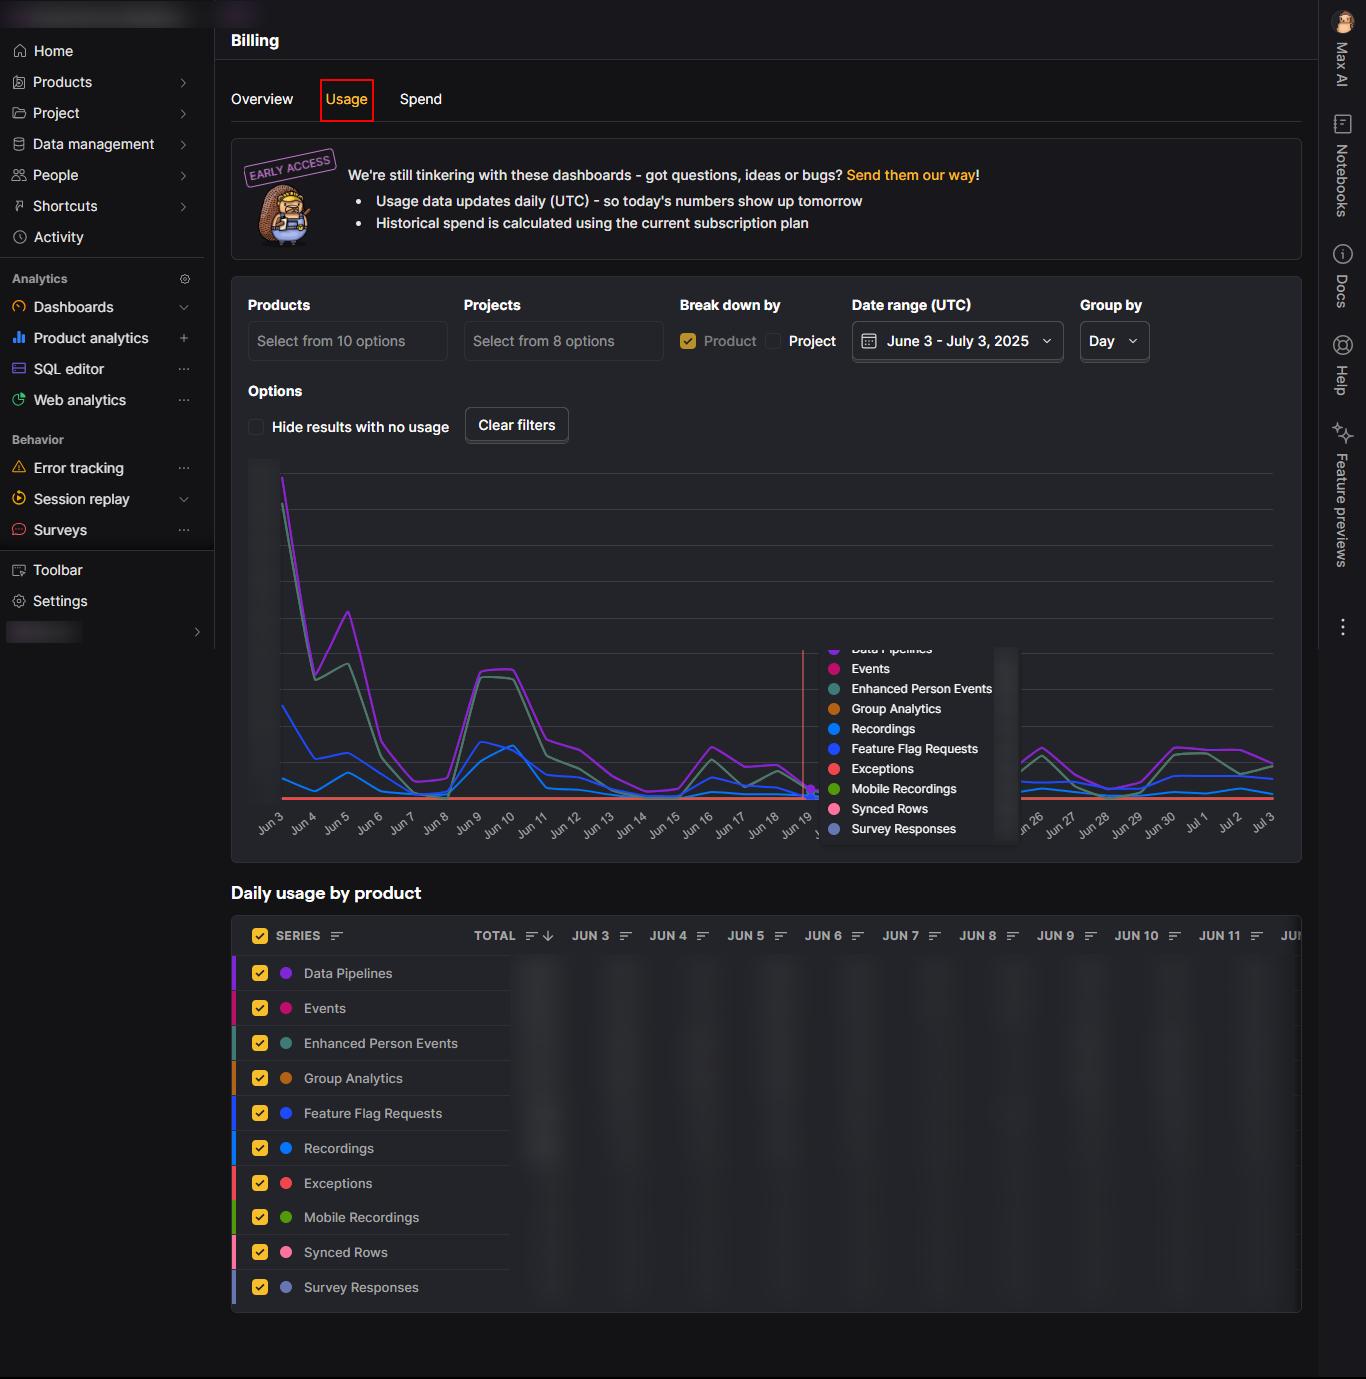Image resolution: width=1366 pixels, height=1379 pixels.
Task: Click the Clear filters button
Action: (517, 425)
